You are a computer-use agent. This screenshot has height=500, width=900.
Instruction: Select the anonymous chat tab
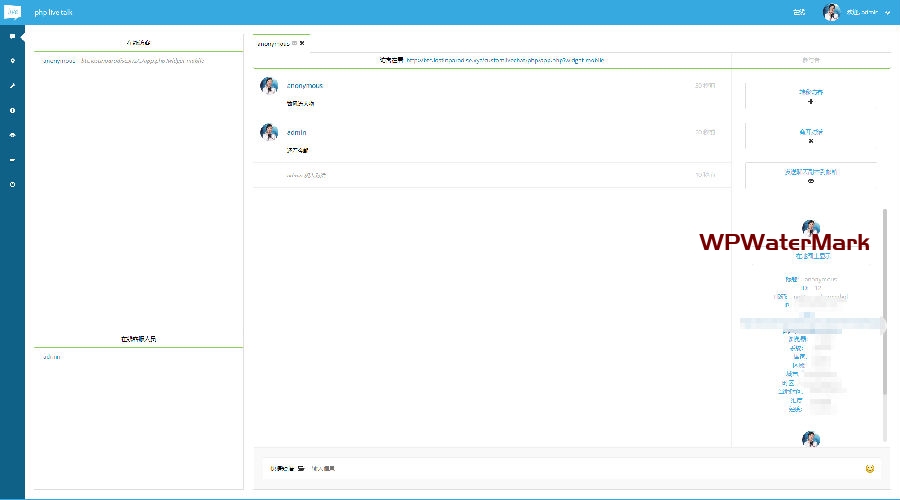pos(274,44)
